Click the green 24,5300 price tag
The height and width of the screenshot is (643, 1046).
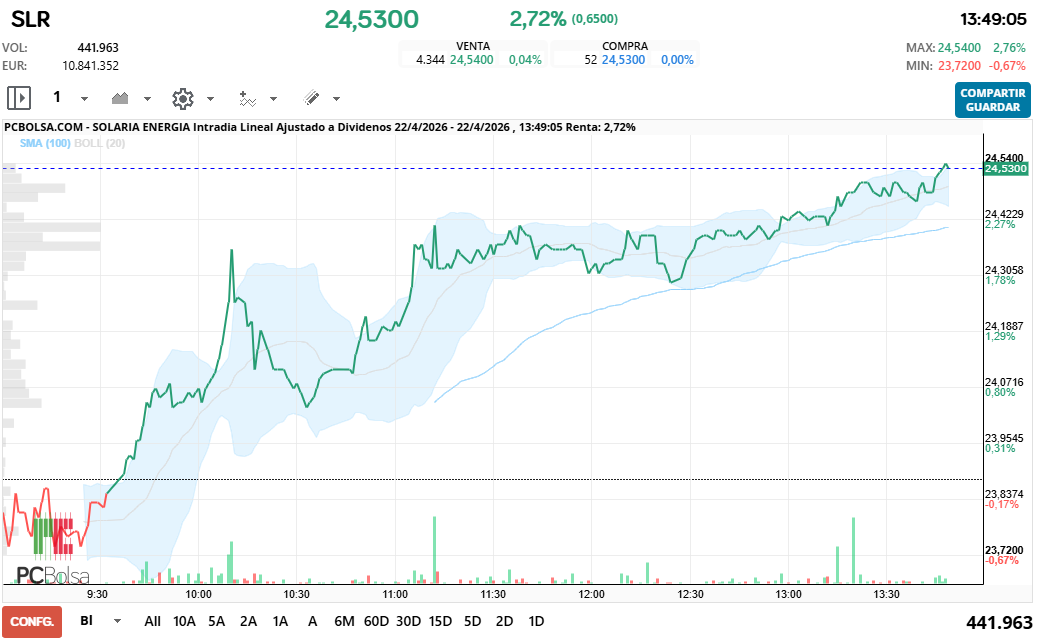tap(1006, 169)
